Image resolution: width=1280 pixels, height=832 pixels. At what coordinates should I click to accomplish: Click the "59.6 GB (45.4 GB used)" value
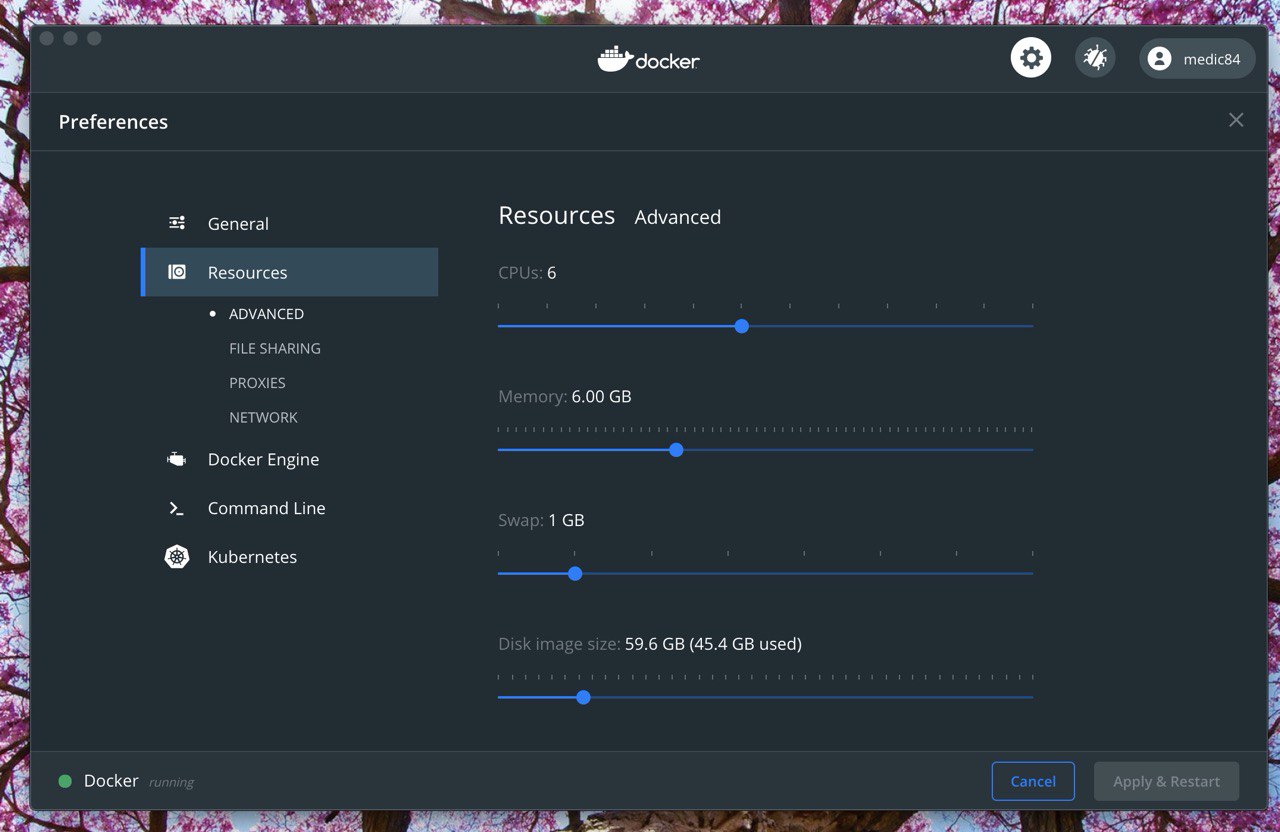713,644
